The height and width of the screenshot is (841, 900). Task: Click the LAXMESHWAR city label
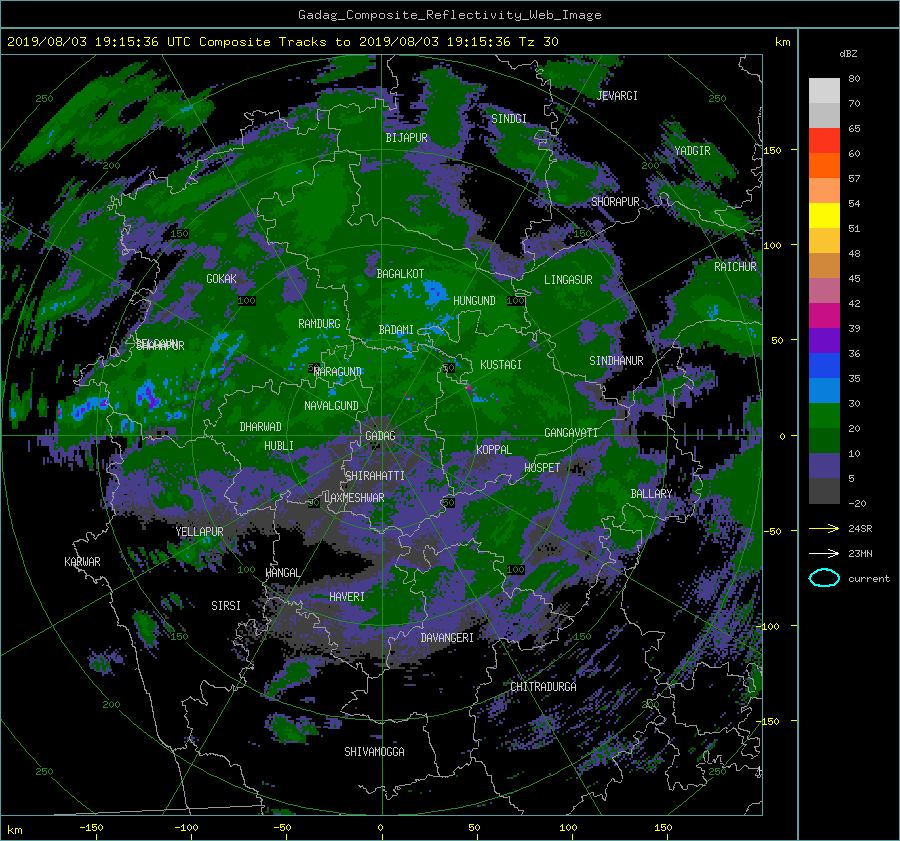pos(354,498)
